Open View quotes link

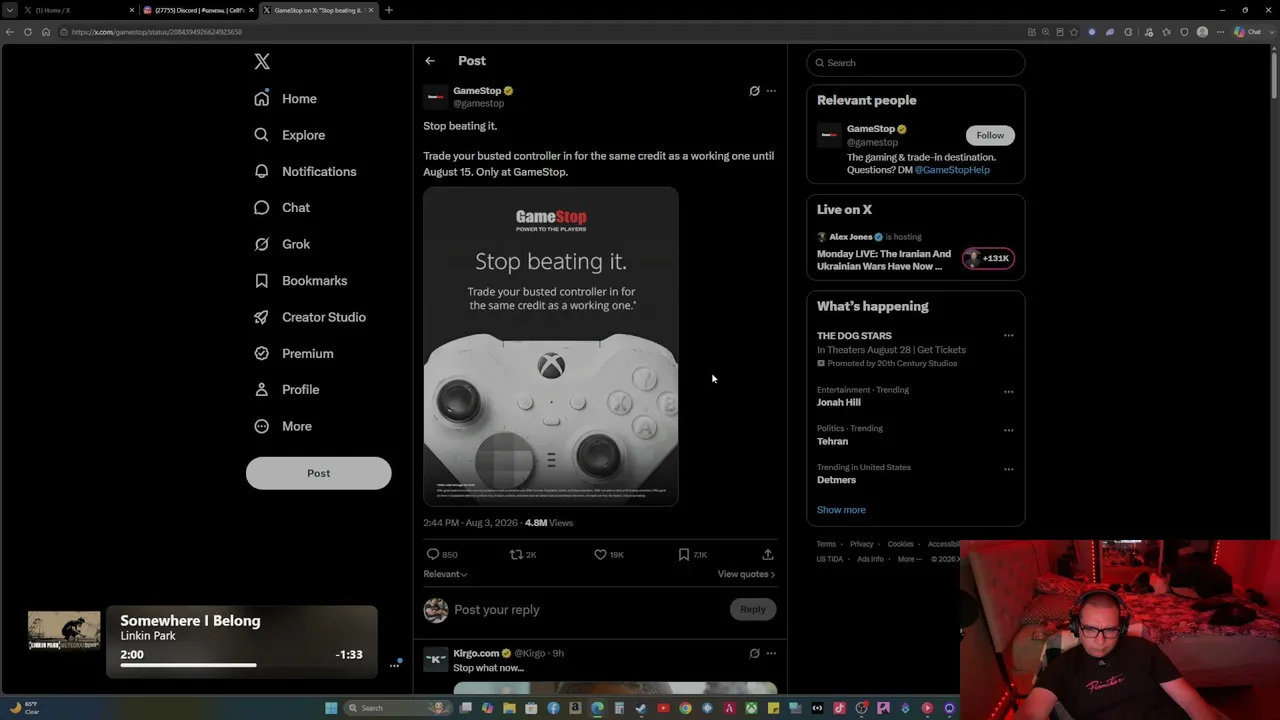[x=746, y=574]
